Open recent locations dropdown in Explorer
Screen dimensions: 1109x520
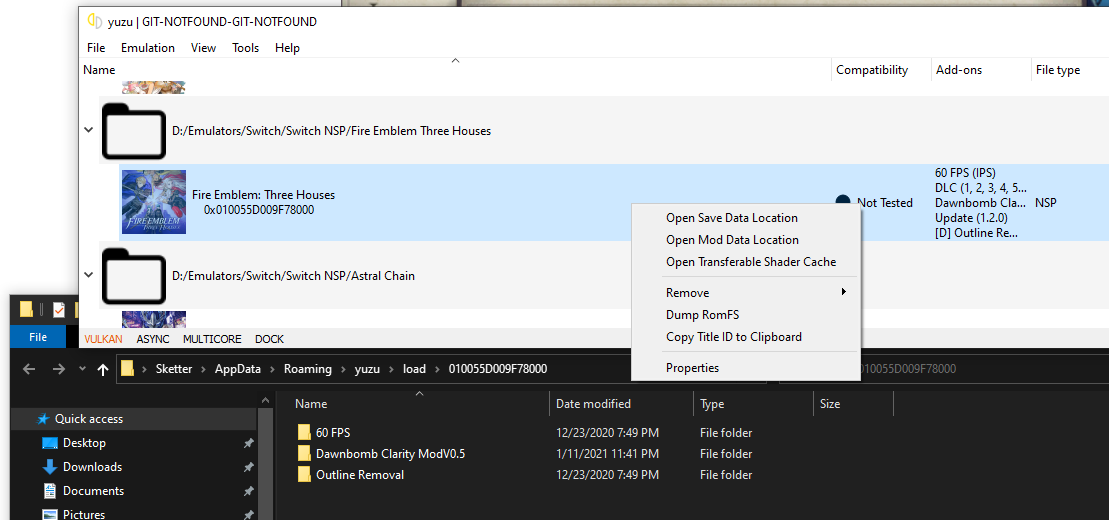pos(82,369)
